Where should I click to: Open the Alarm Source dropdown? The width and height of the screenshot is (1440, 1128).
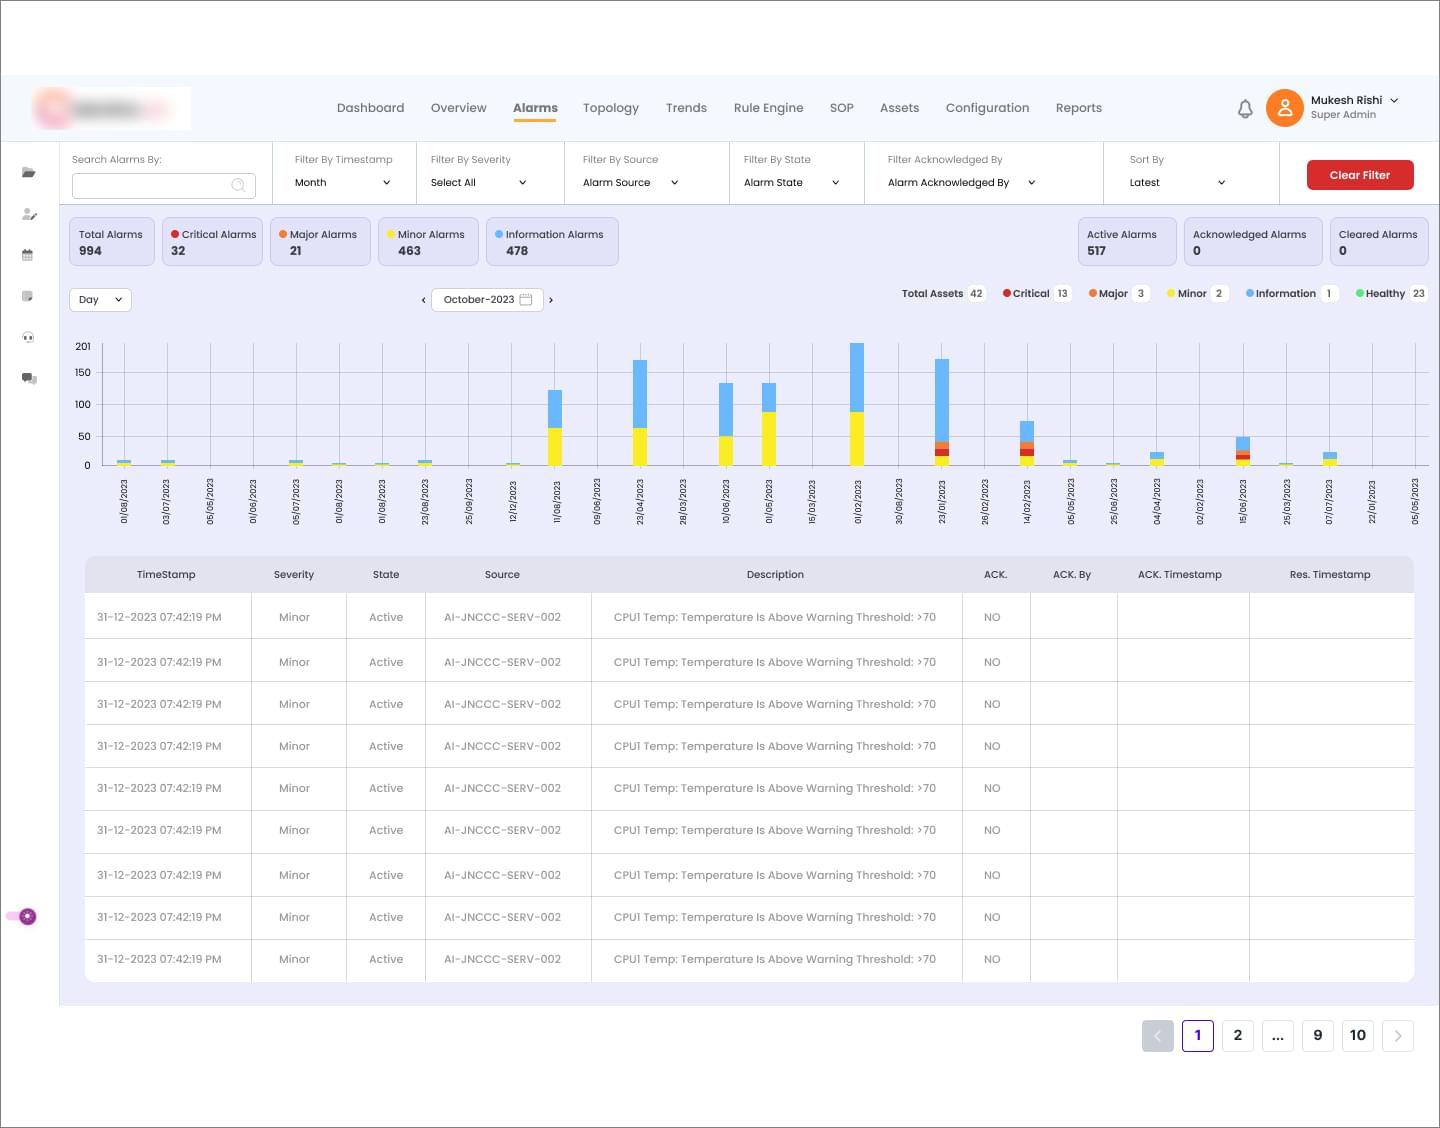click(631, 183)
